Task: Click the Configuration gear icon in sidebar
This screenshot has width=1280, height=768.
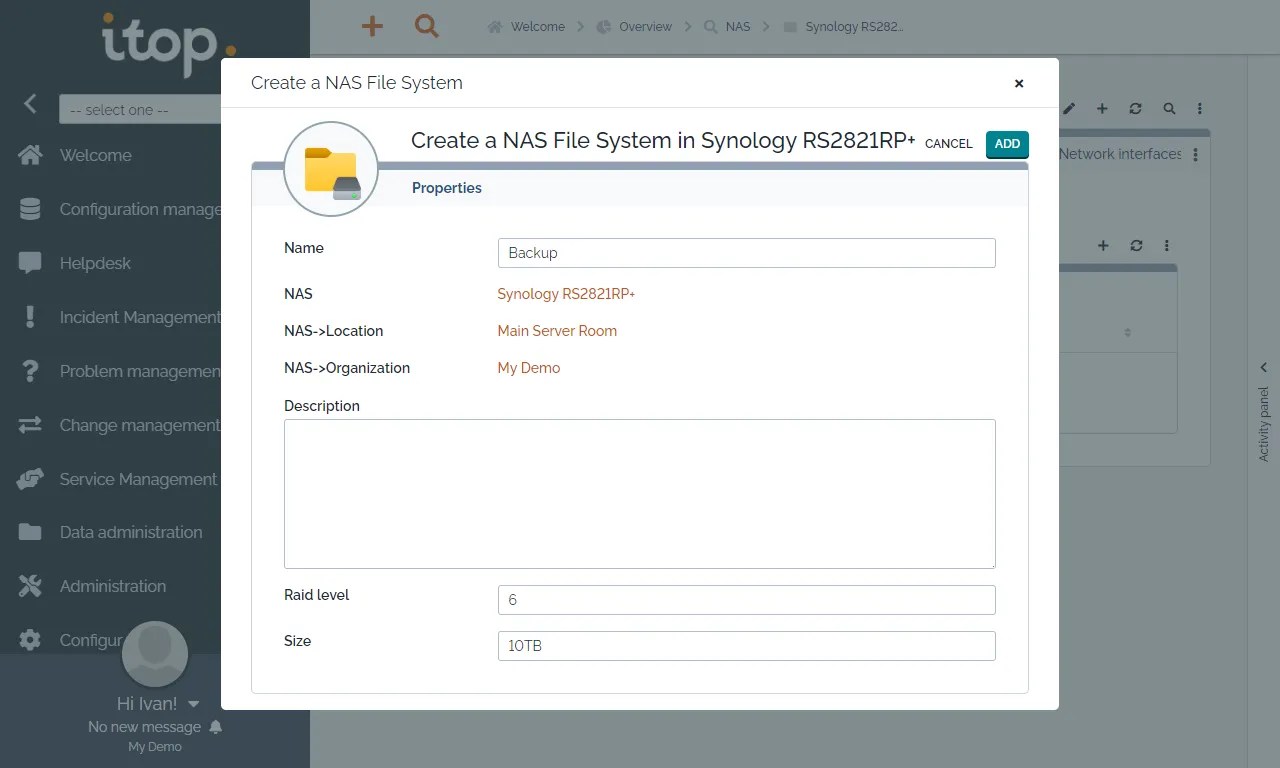Action: click(x=30, y=640)
